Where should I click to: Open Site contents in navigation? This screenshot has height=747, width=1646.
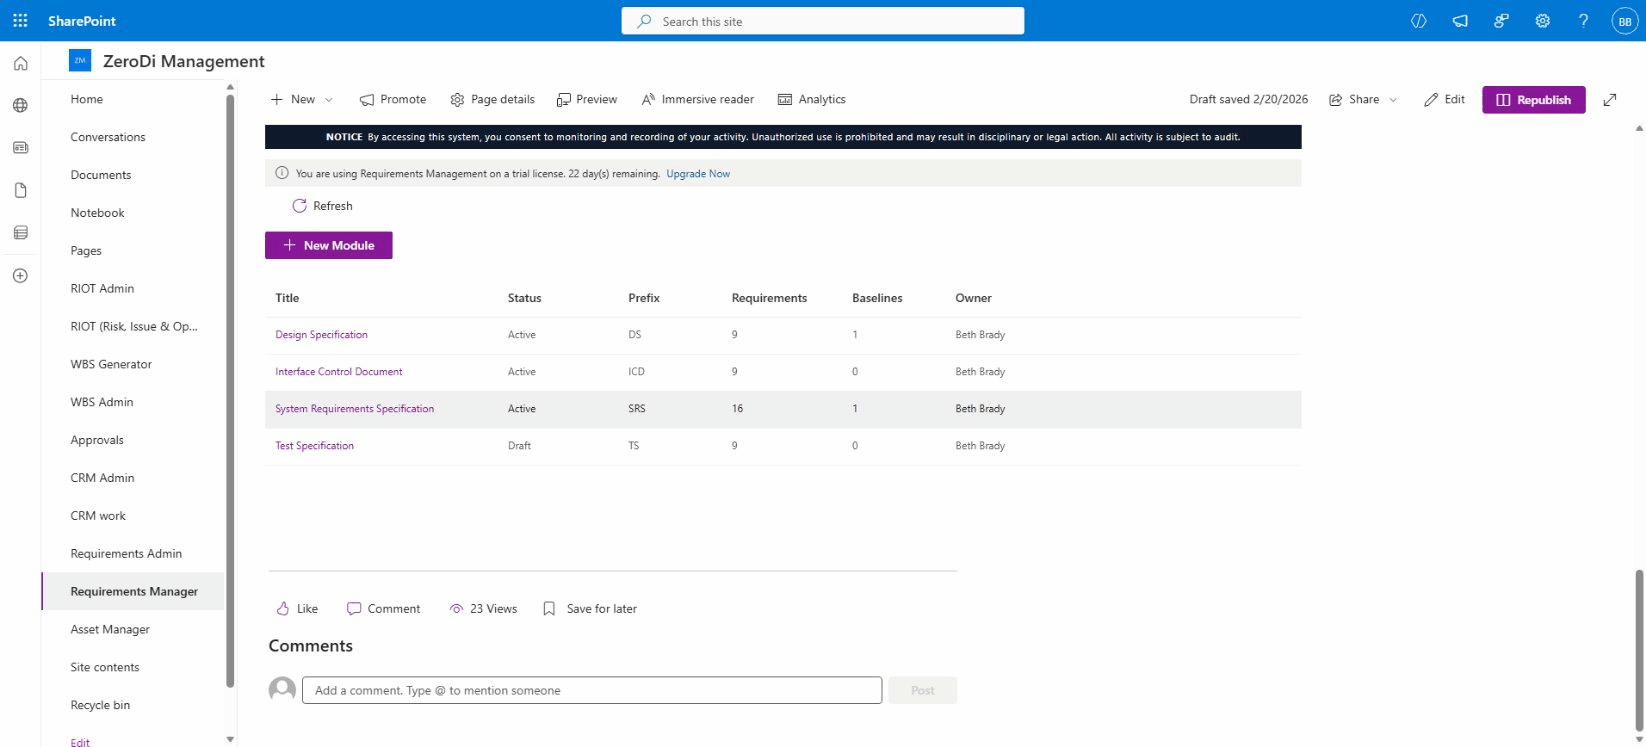tap(105, 668)
